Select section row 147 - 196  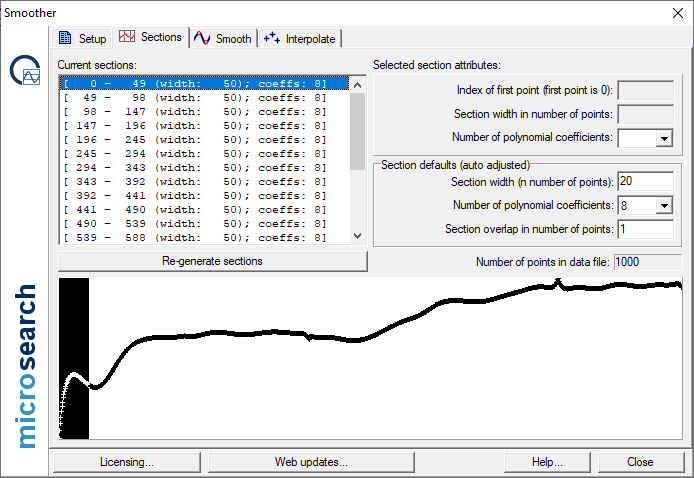[x=204, y=126]
